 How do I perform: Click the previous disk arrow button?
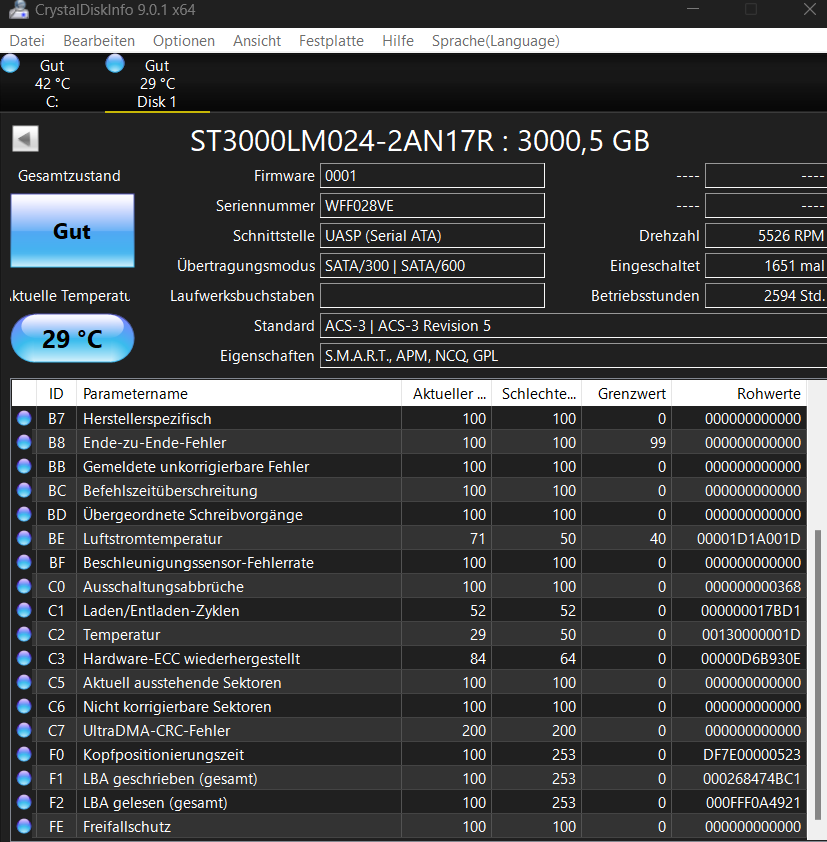(25, 139)
